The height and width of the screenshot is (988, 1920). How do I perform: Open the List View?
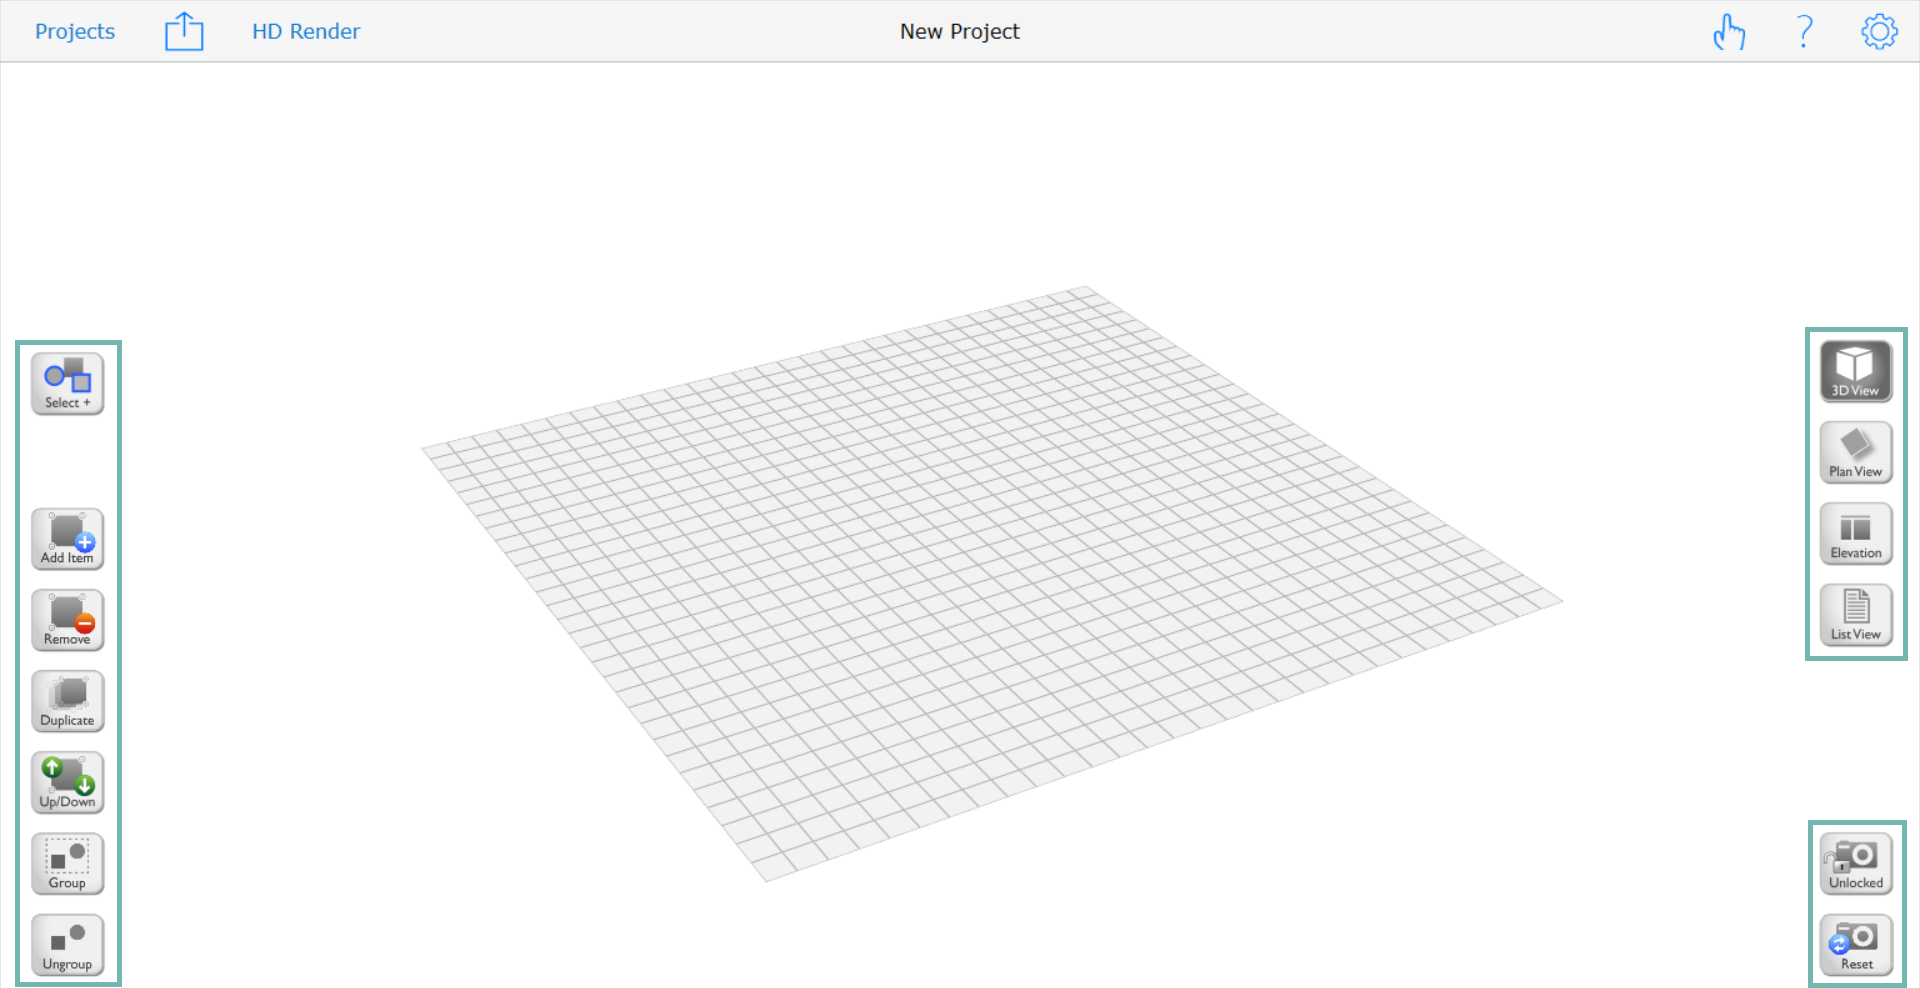1856,615
